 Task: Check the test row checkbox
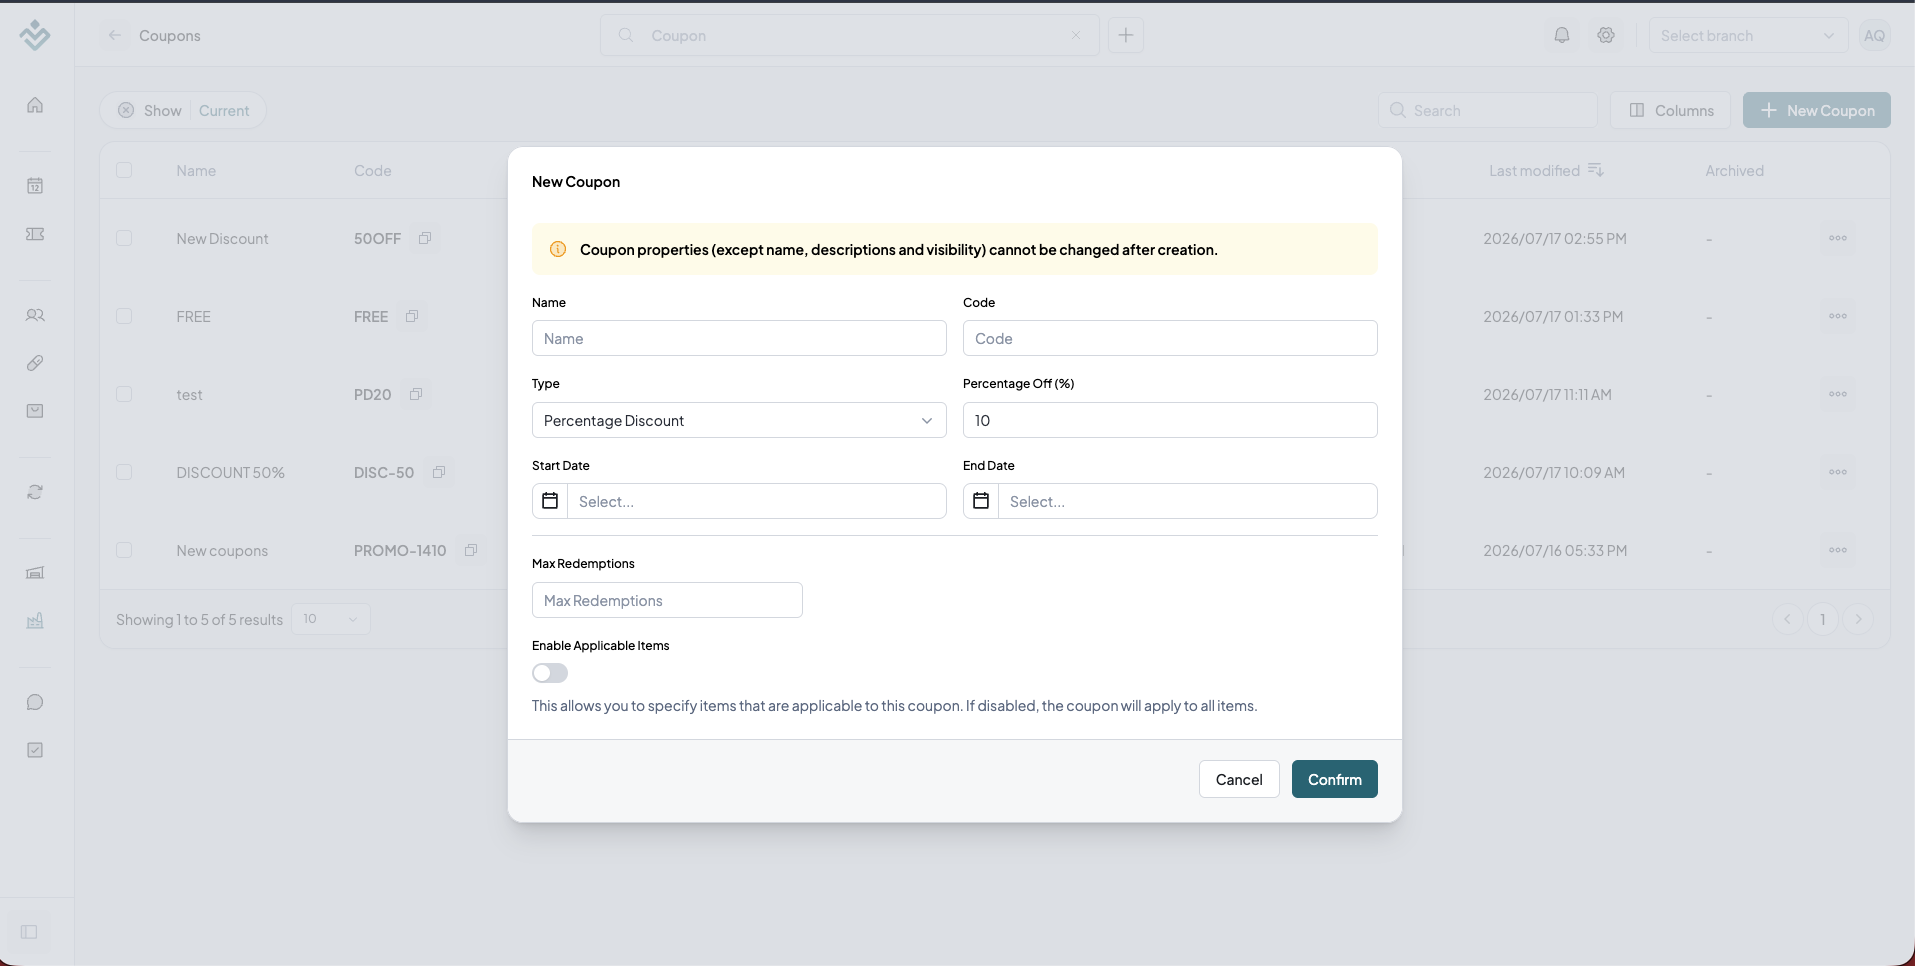click(124, 394)
